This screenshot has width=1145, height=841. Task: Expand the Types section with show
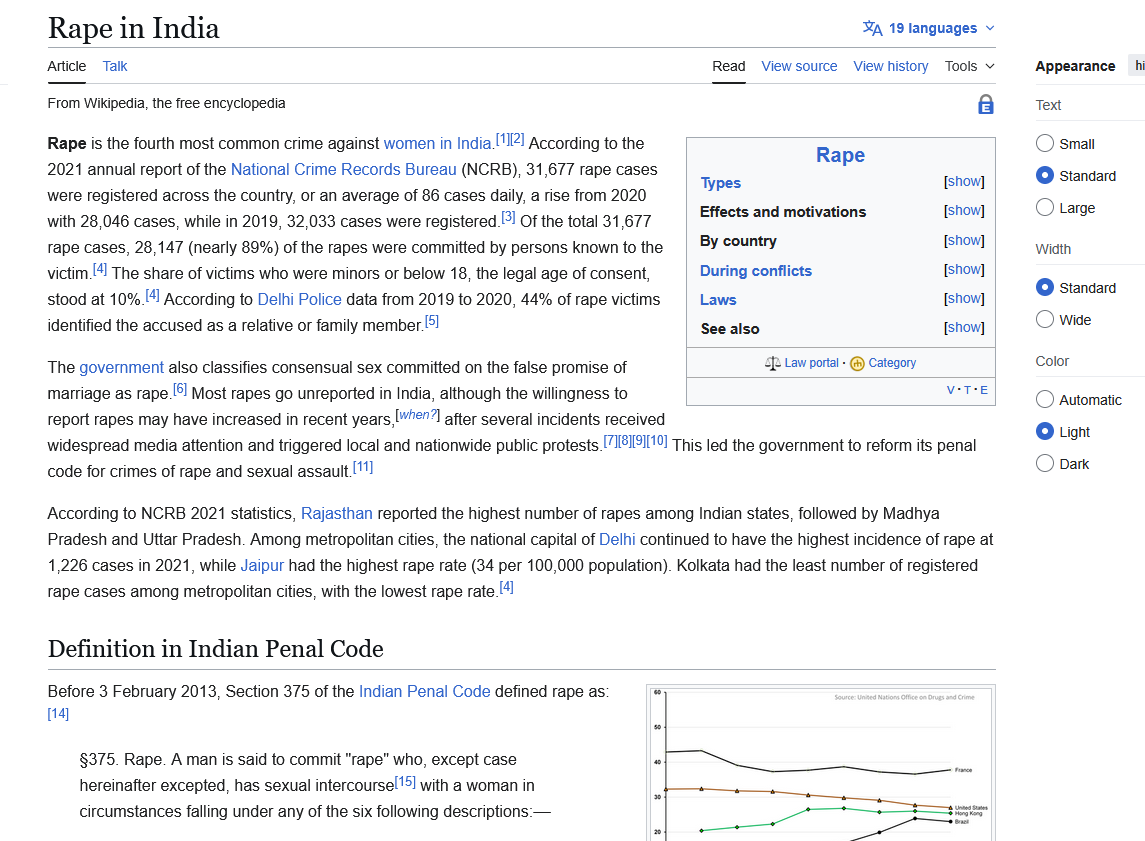pos(964,181)
